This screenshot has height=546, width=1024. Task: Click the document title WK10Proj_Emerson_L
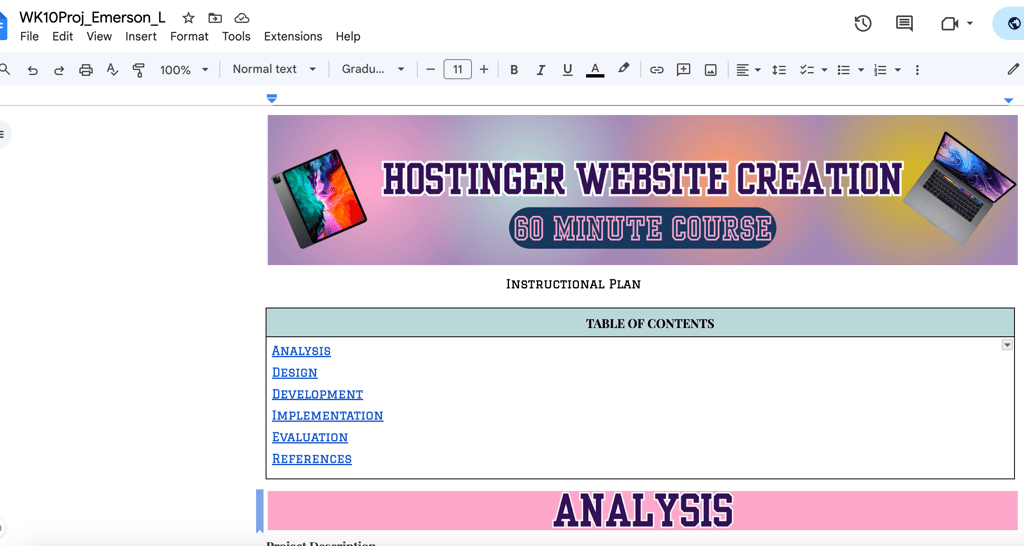(92, 18)
